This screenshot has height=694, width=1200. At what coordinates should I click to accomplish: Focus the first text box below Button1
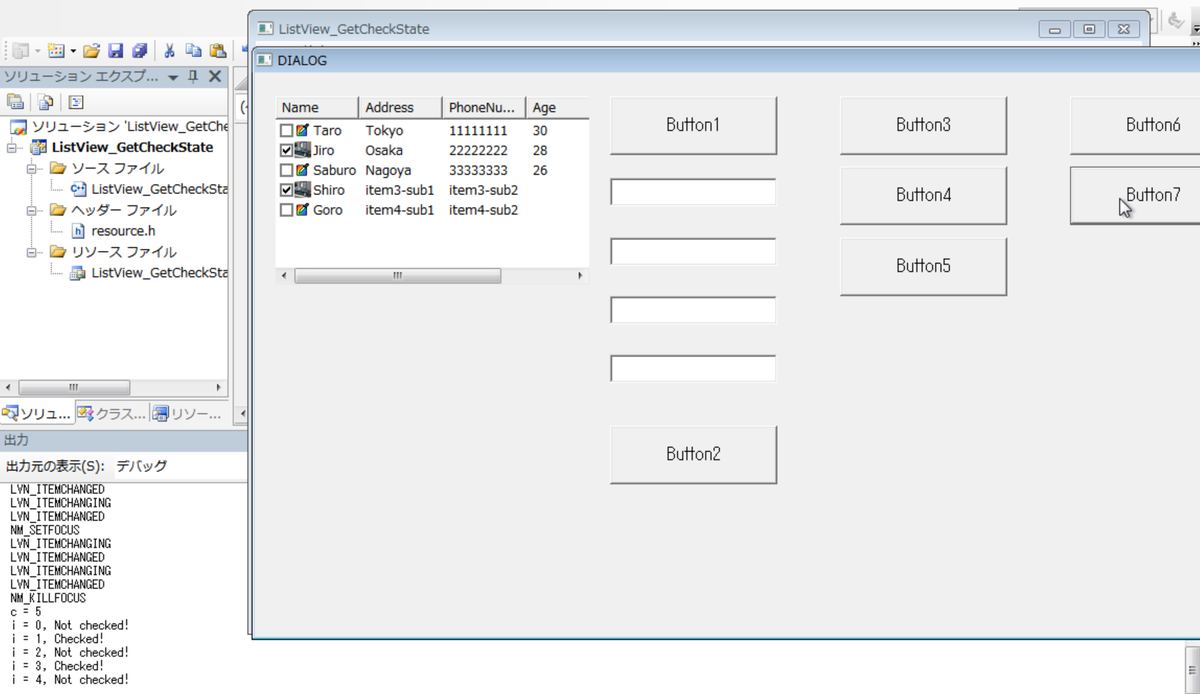coord(693,192)
